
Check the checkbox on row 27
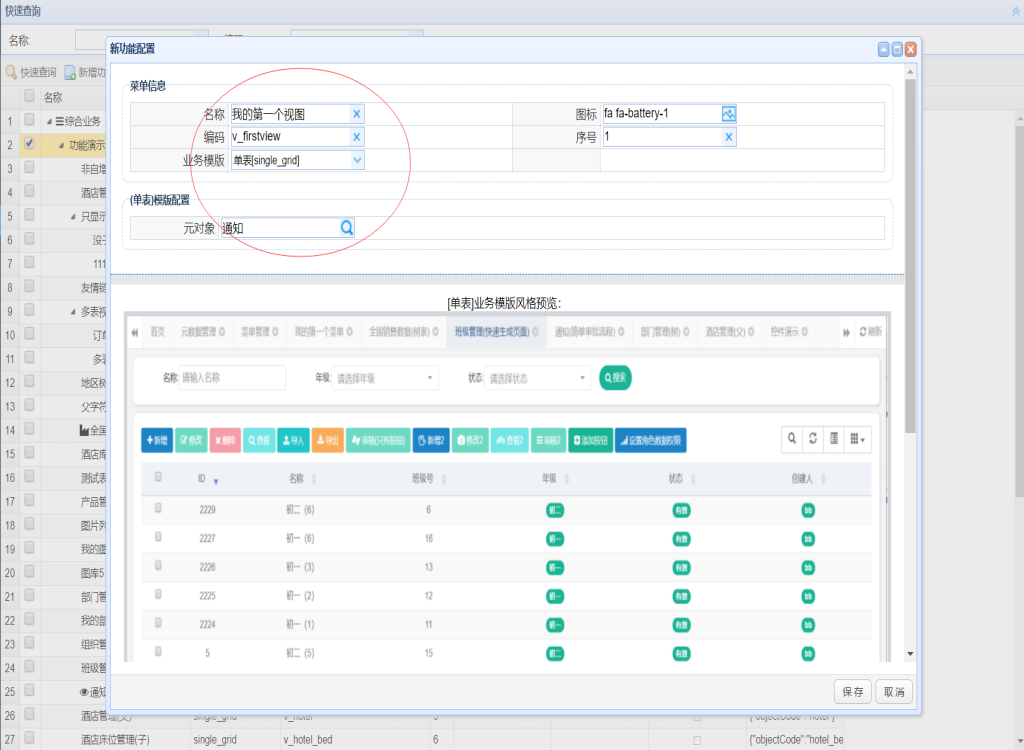coord(29,739)
